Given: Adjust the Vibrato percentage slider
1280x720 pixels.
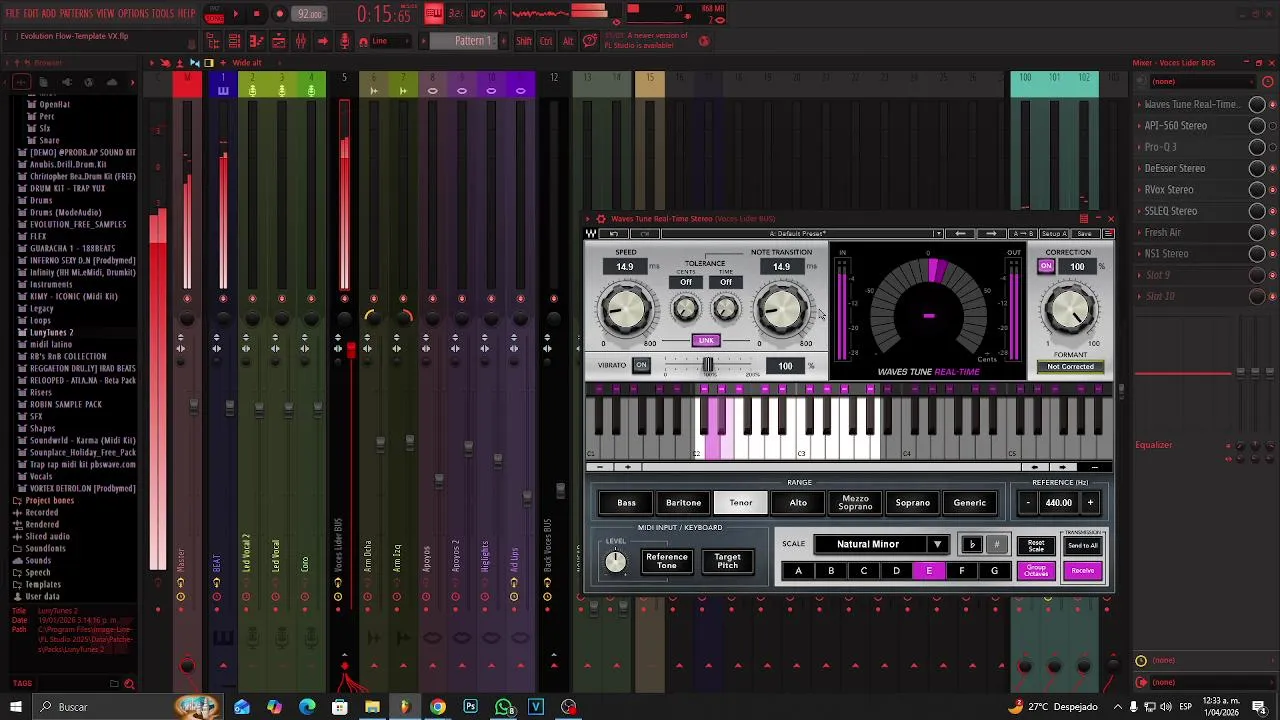Looking at the screenshot, I should pyautogui.click(x=708, y=365).
